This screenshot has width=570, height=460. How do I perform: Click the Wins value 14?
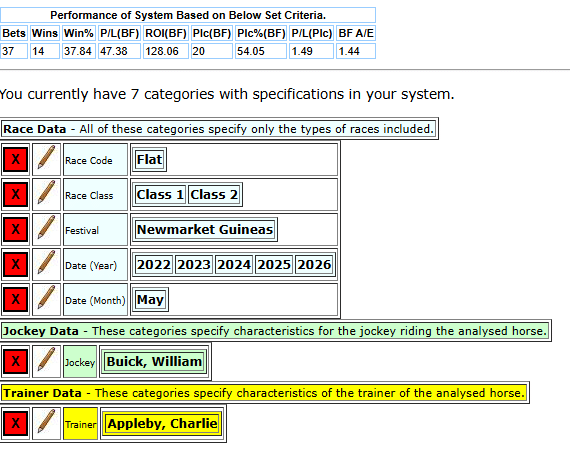tap(45, 51)
